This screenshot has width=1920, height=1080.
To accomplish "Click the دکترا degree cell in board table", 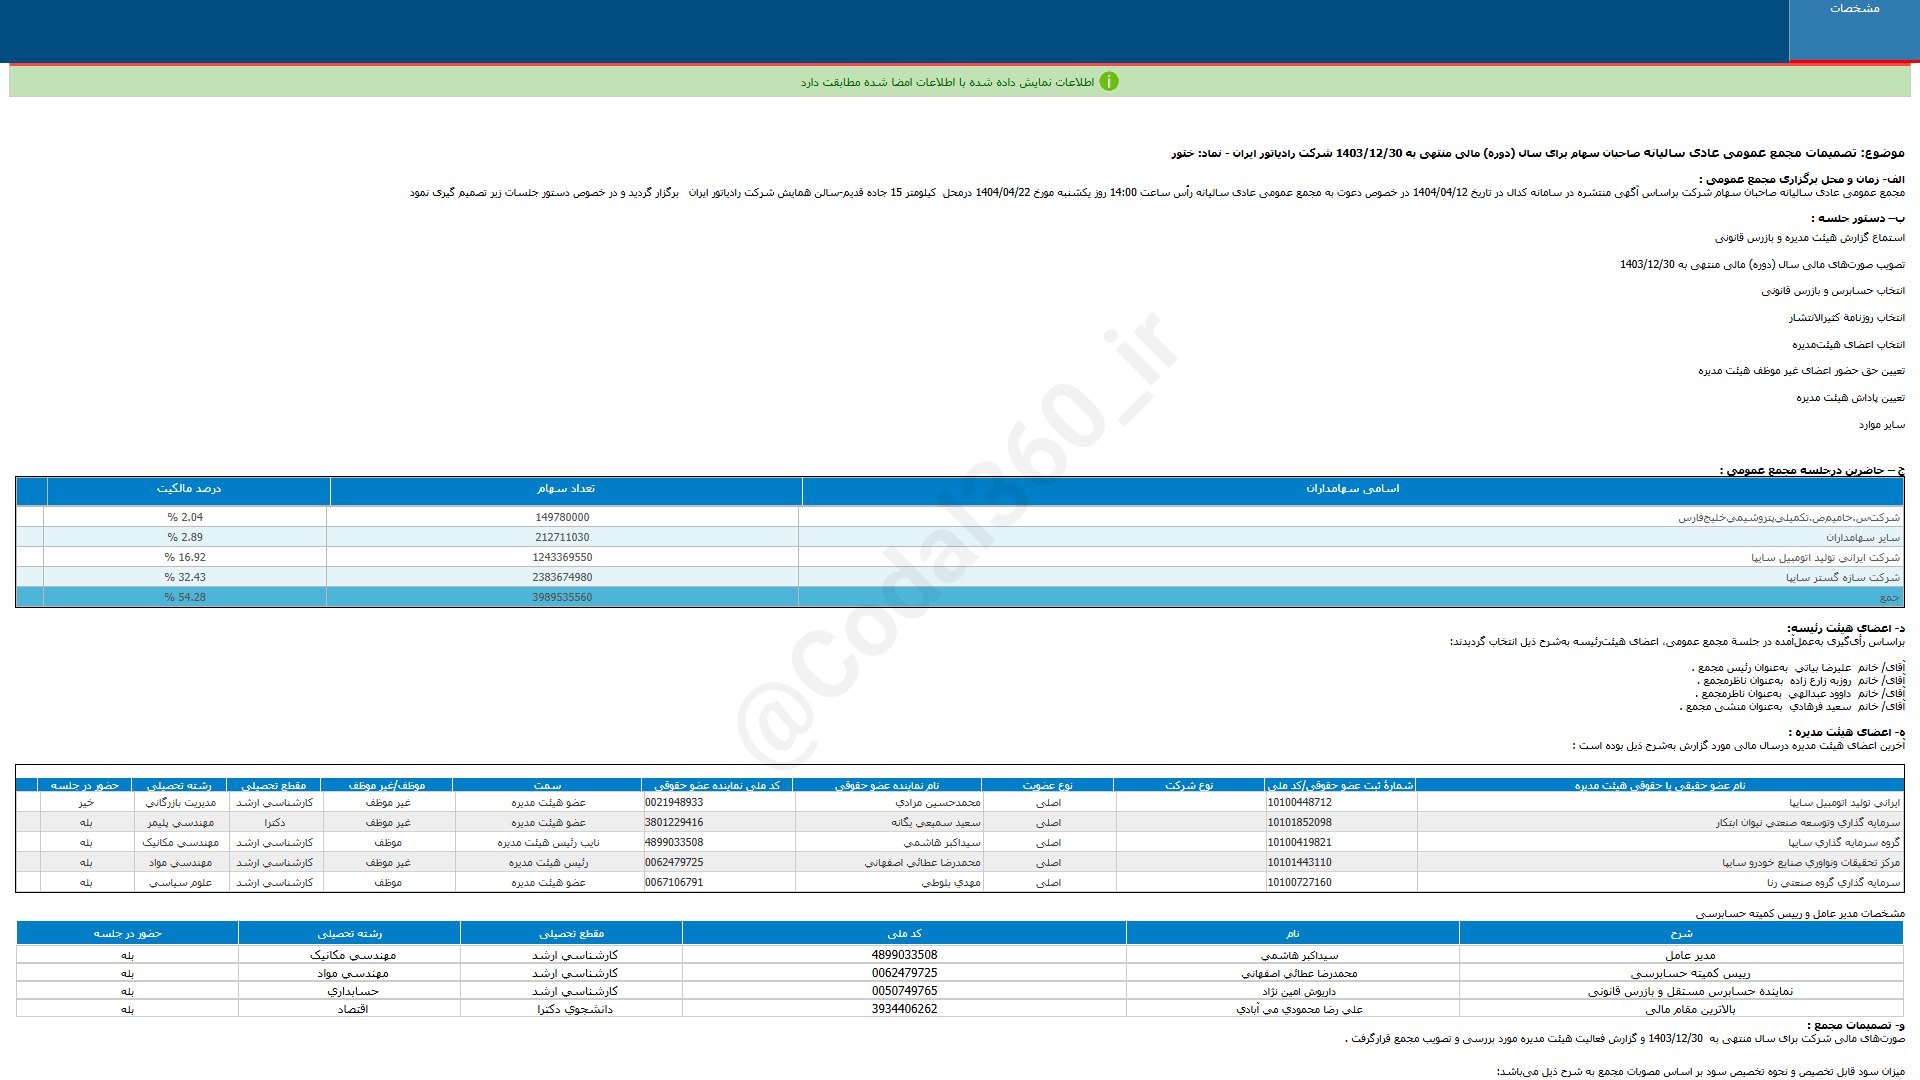I will [275, 823].
